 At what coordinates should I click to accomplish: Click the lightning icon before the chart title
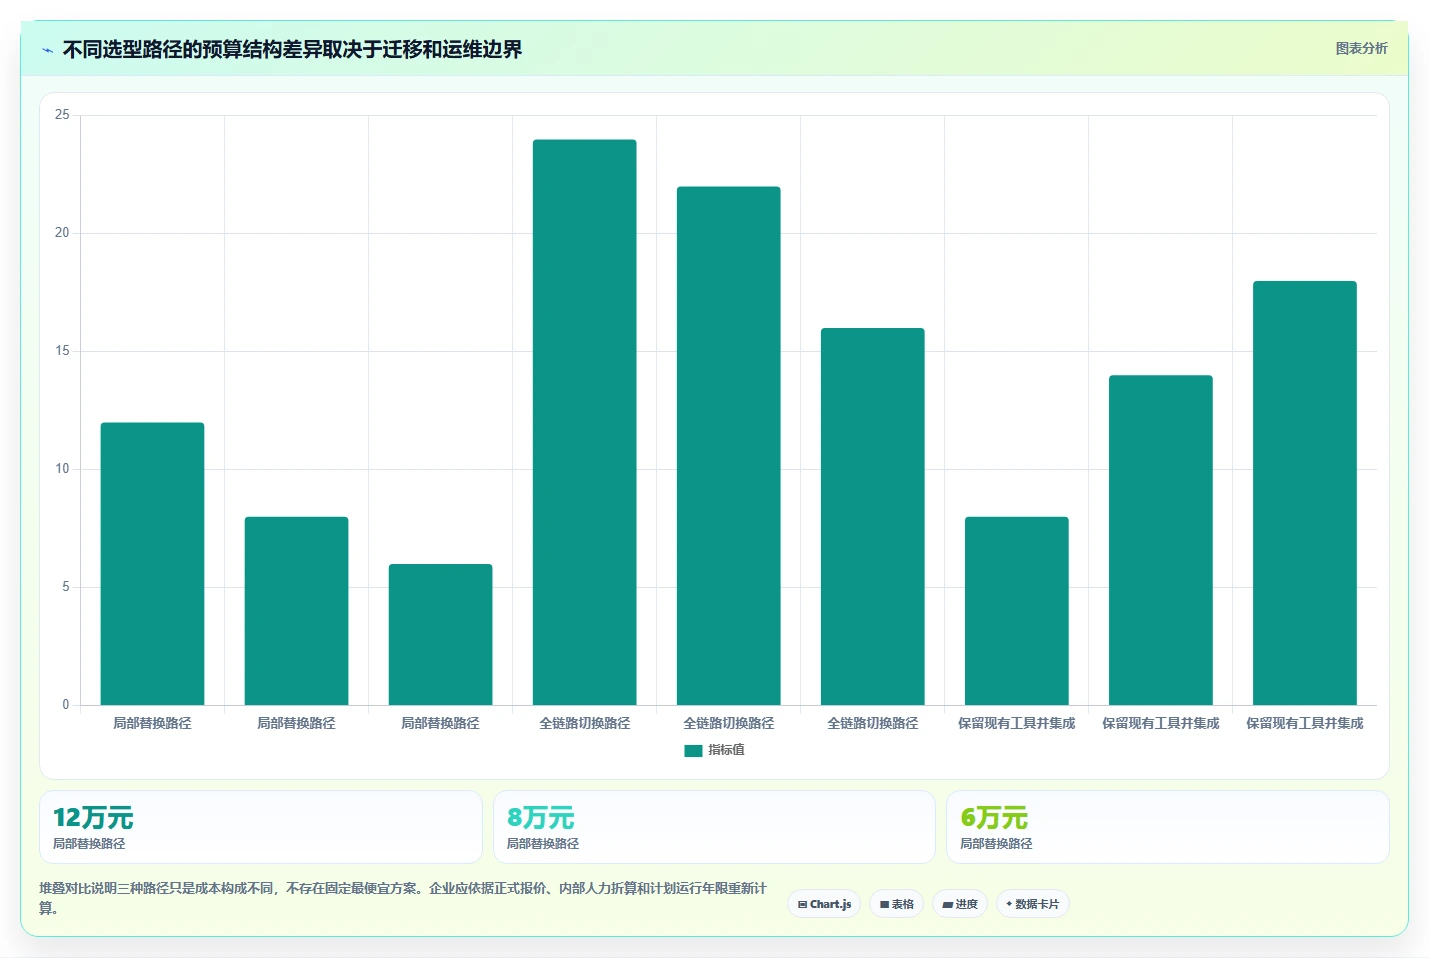click(x=47, y=50)
